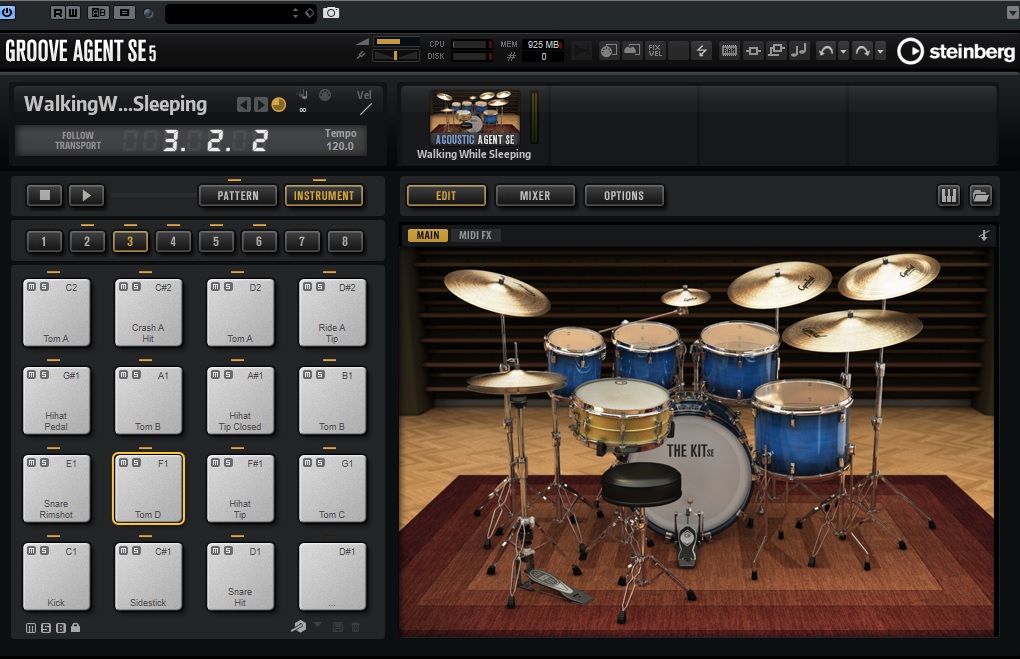This screenshot has width=1020, height=659.
Task: Enable Write automation (W) button
Action: [x=72, y=12]
